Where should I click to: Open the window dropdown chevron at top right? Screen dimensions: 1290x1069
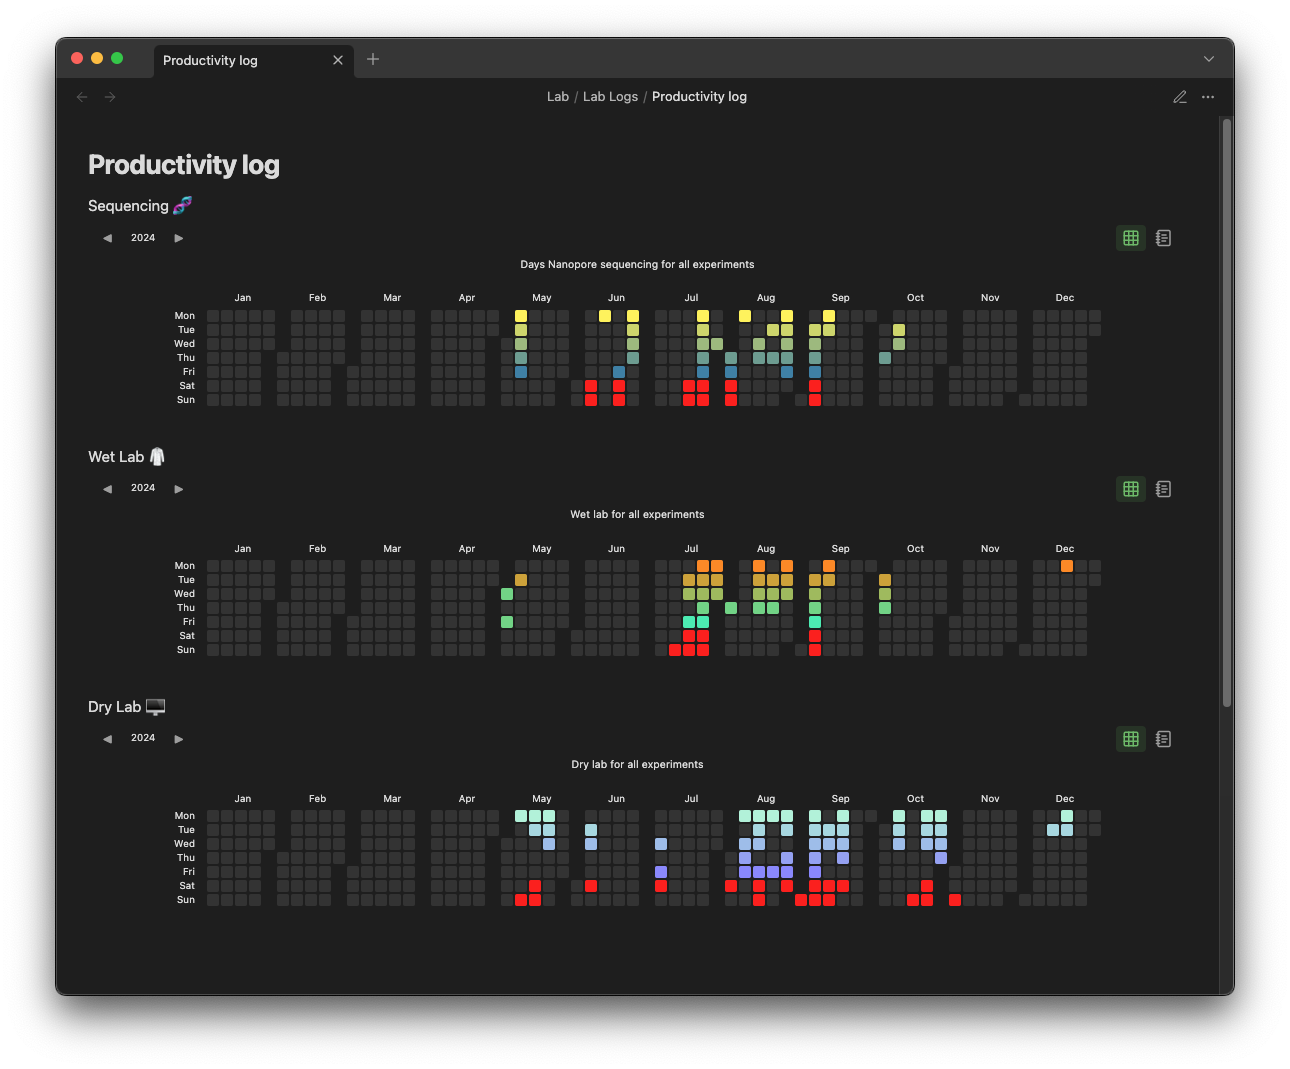coord(1208,59)
